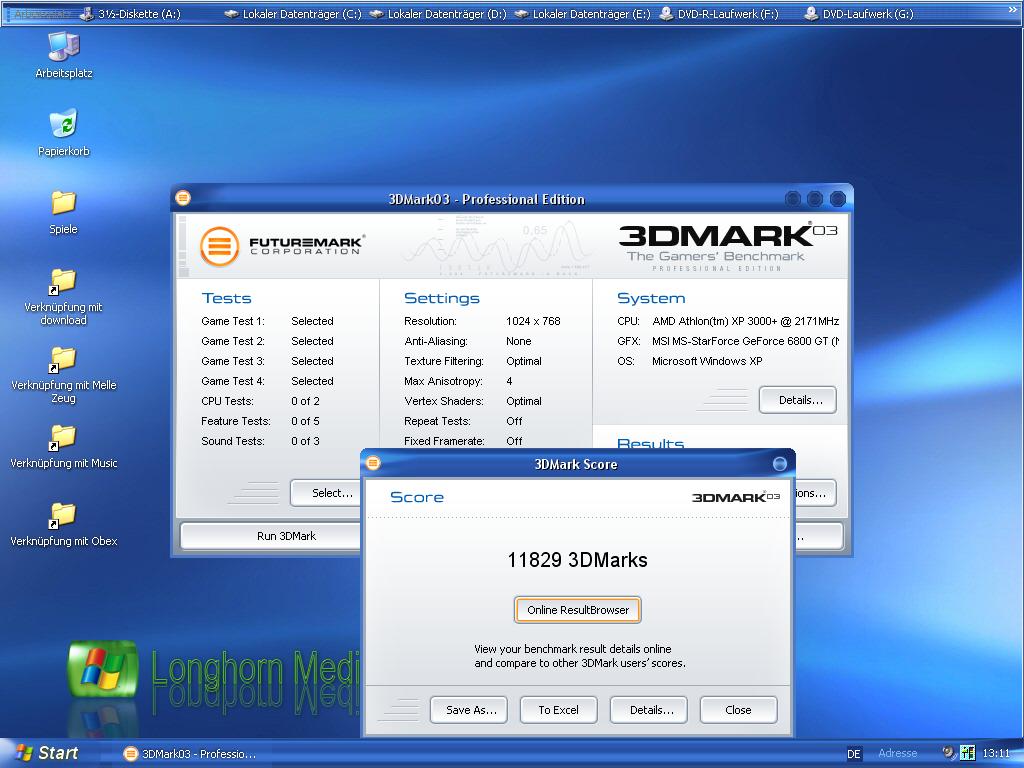Select the Verknüpfung mit Obex shortcut
This screenshot has height=768, width=1024.
tap(63, 524)
